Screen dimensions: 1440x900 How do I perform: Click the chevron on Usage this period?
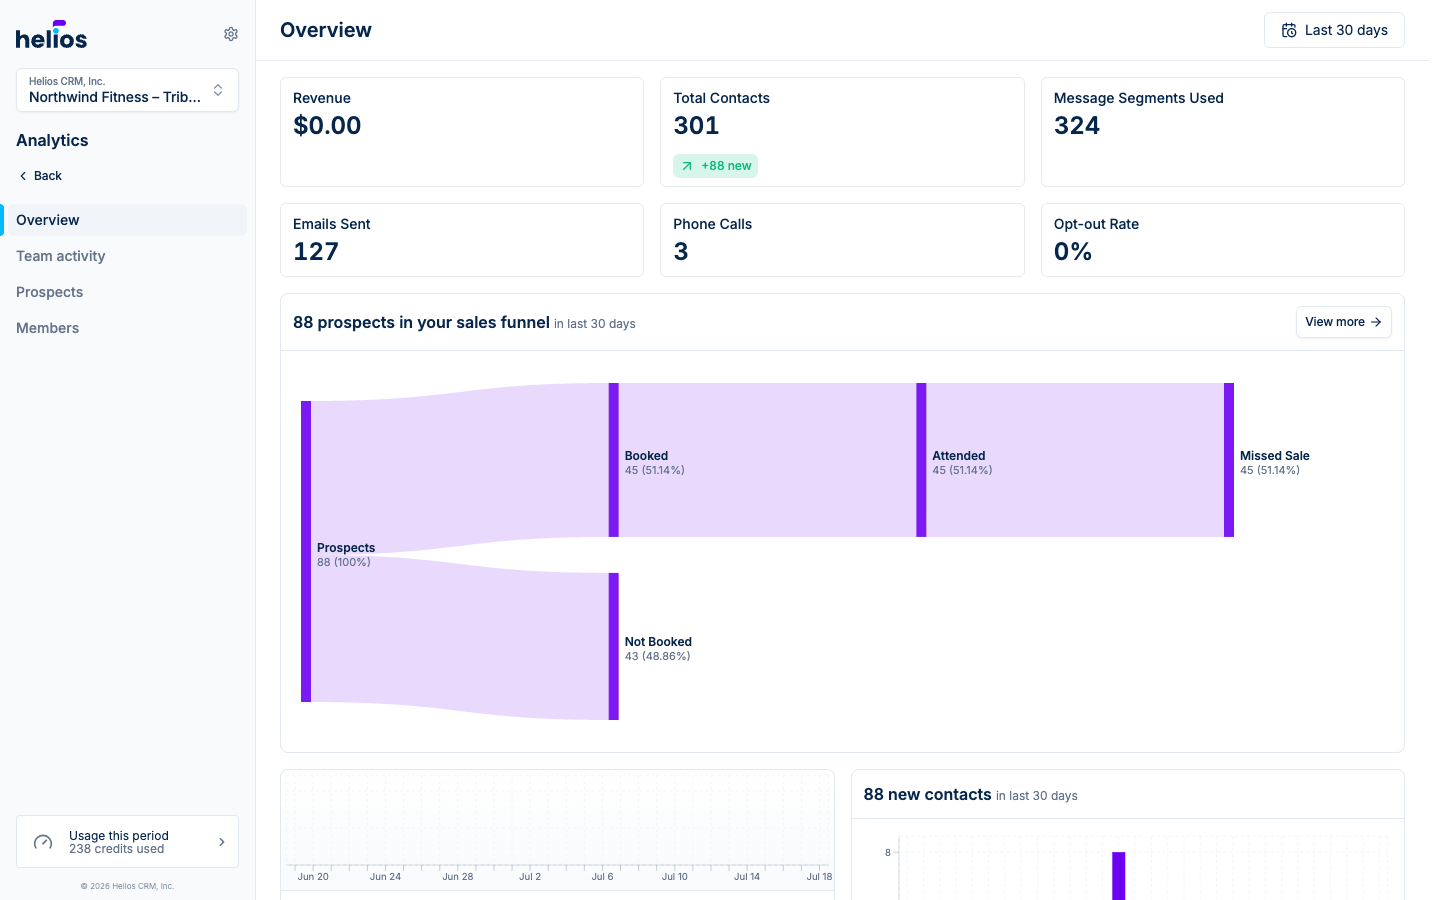pos(222,842)
